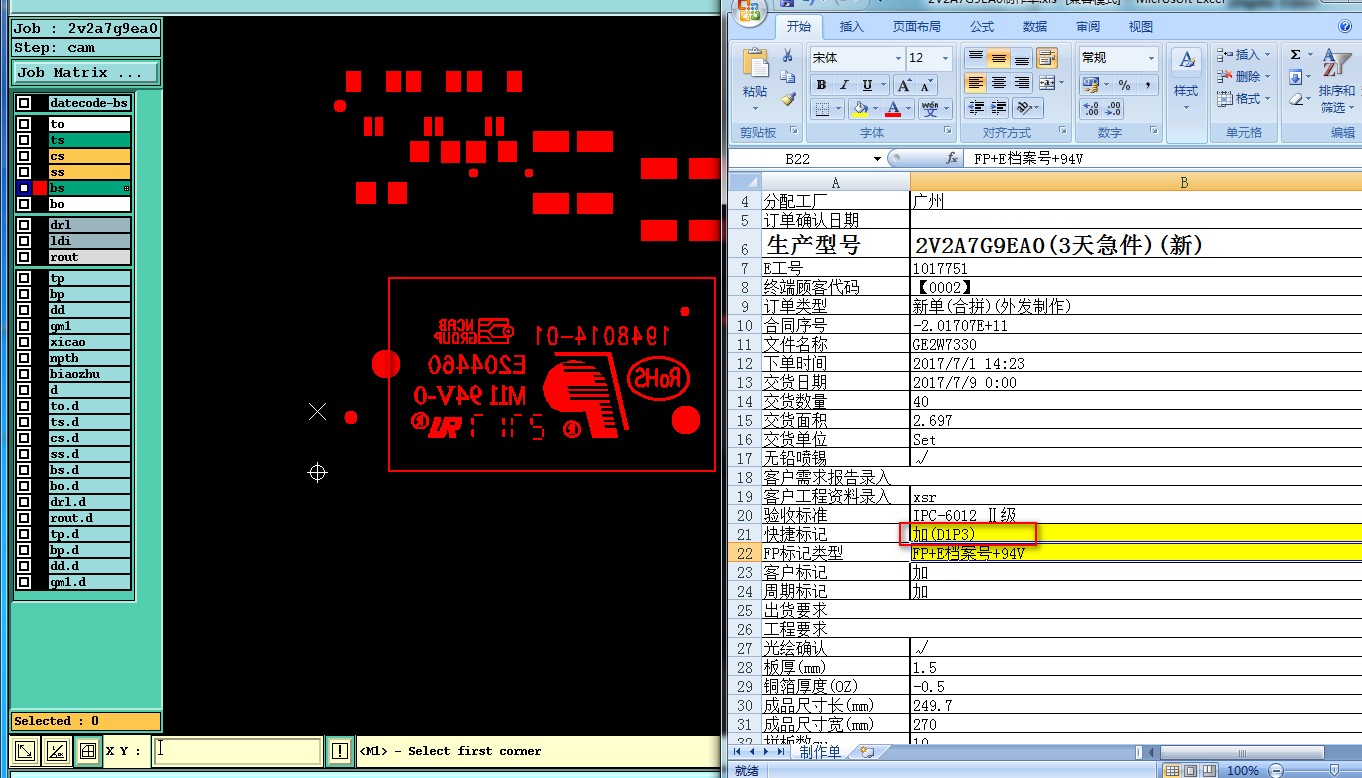Image resolution: width=1362 pixels, height=778 pixels.
Task: Toggle checkbox for layer npth
Action: [24, 358]
